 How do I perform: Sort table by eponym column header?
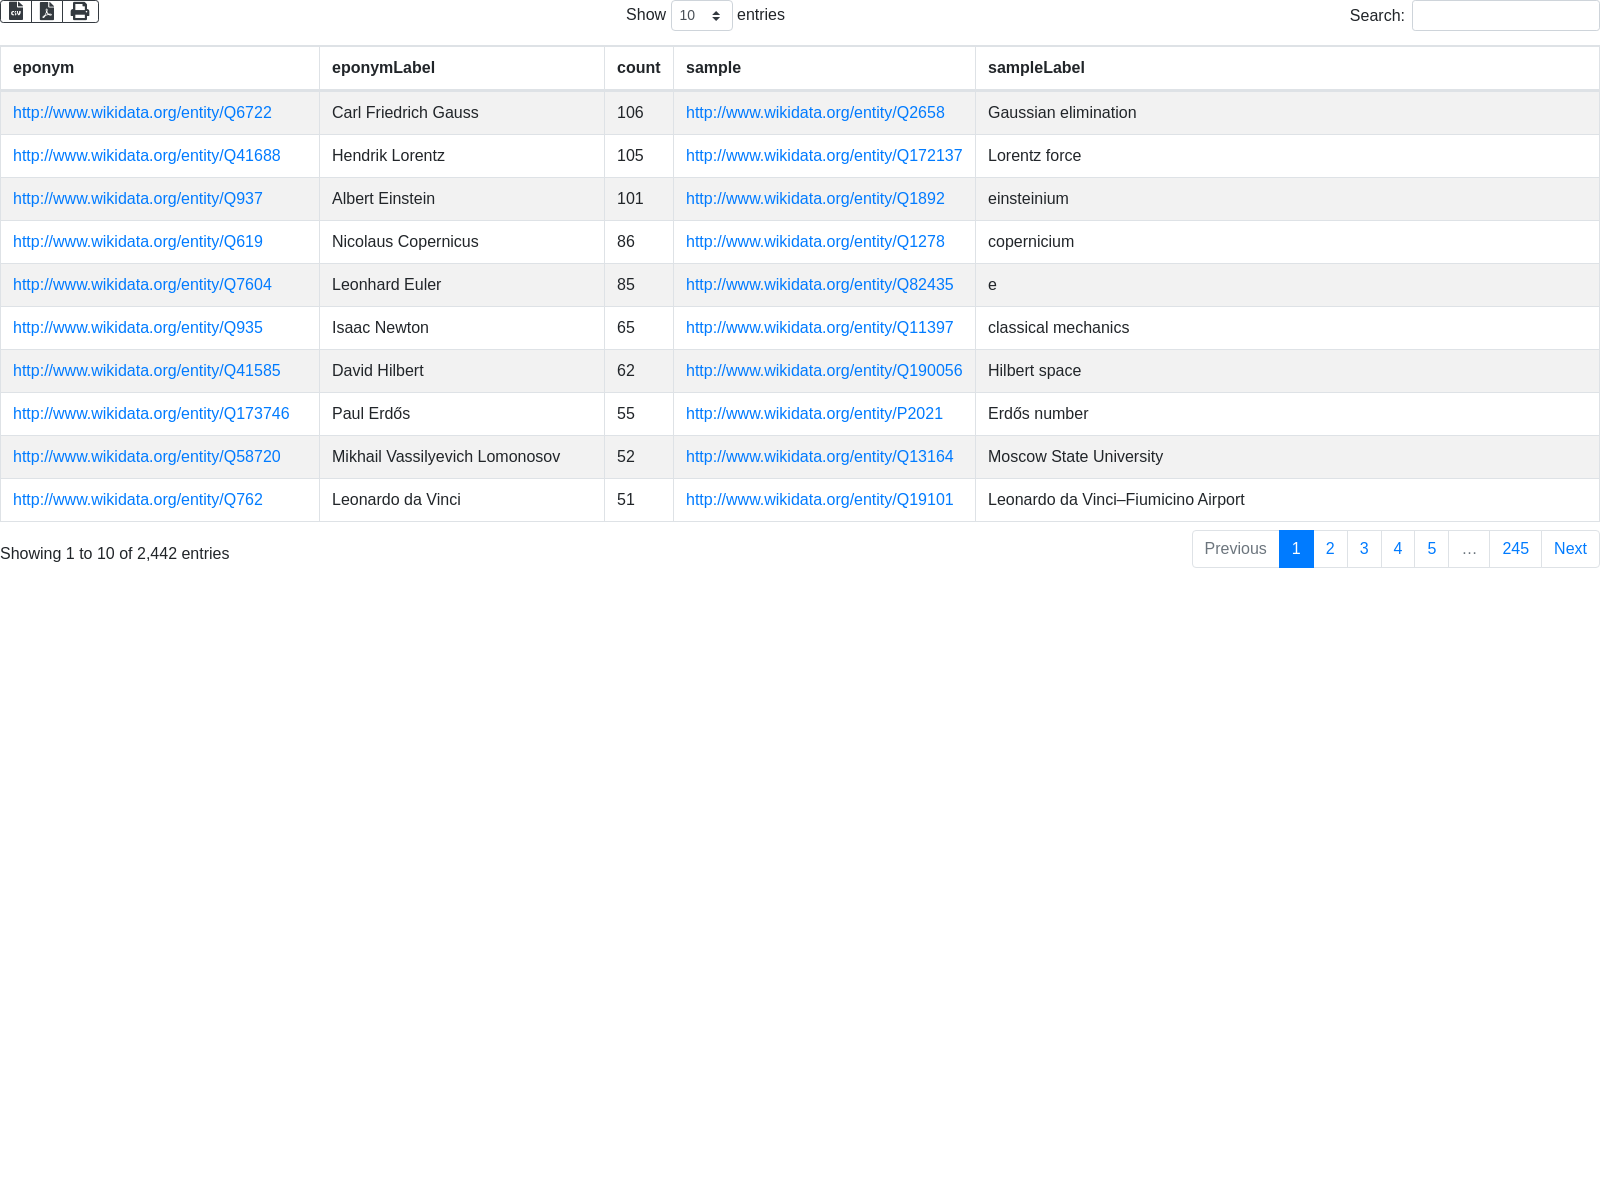click(43, 68)
